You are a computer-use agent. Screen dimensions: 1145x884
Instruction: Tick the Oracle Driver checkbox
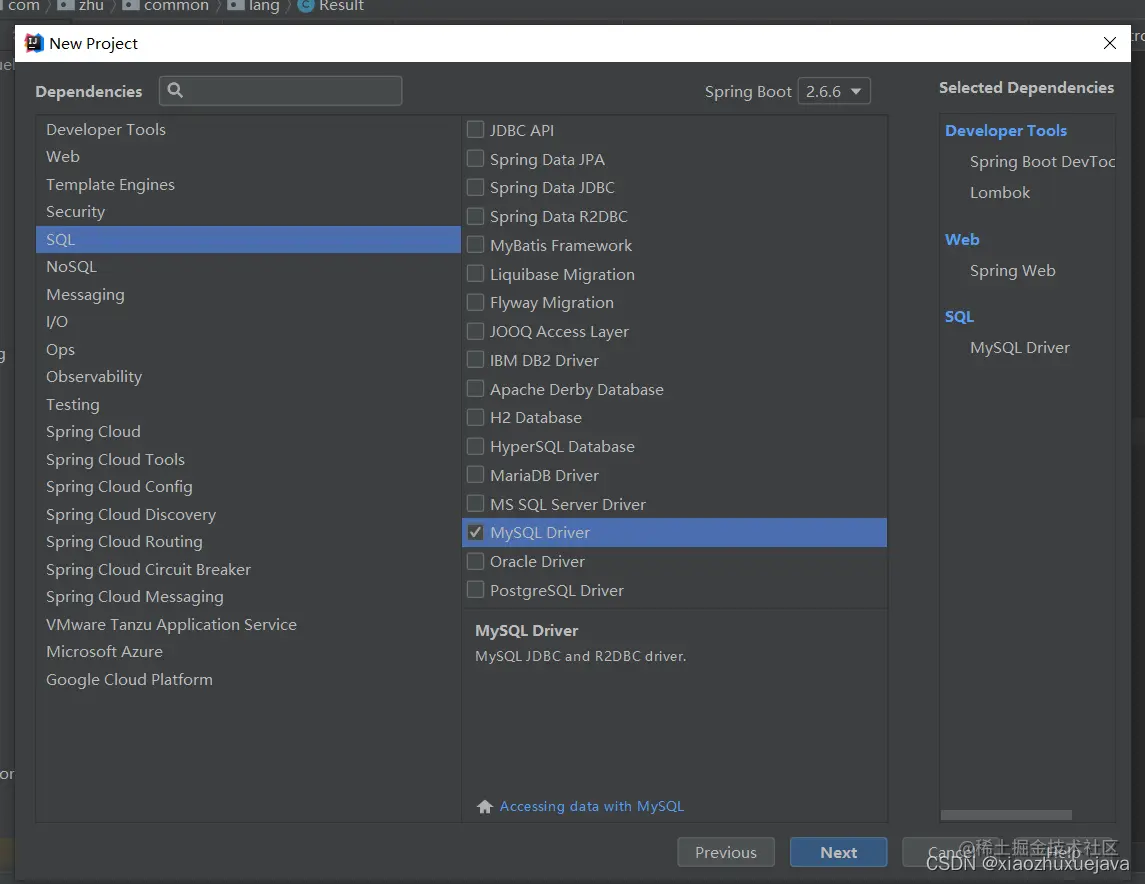[x=475, y=561]
